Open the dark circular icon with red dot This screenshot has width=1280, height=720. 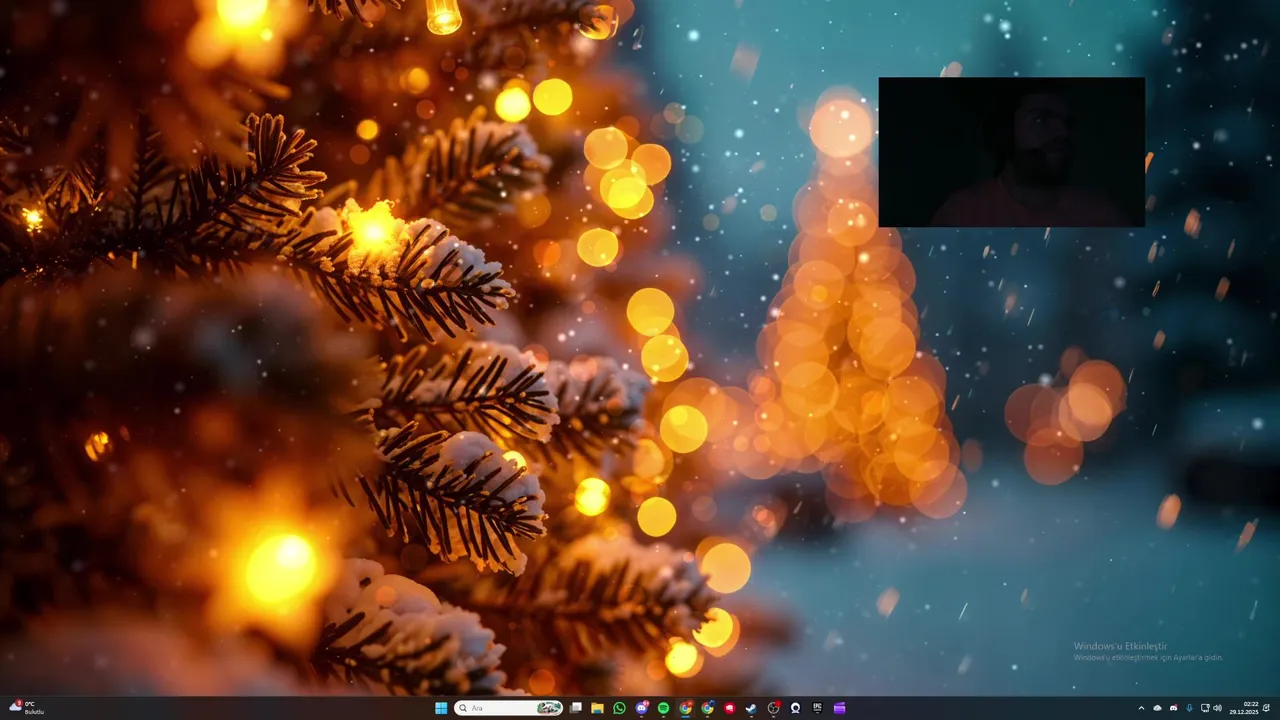[x=773, y=708]
